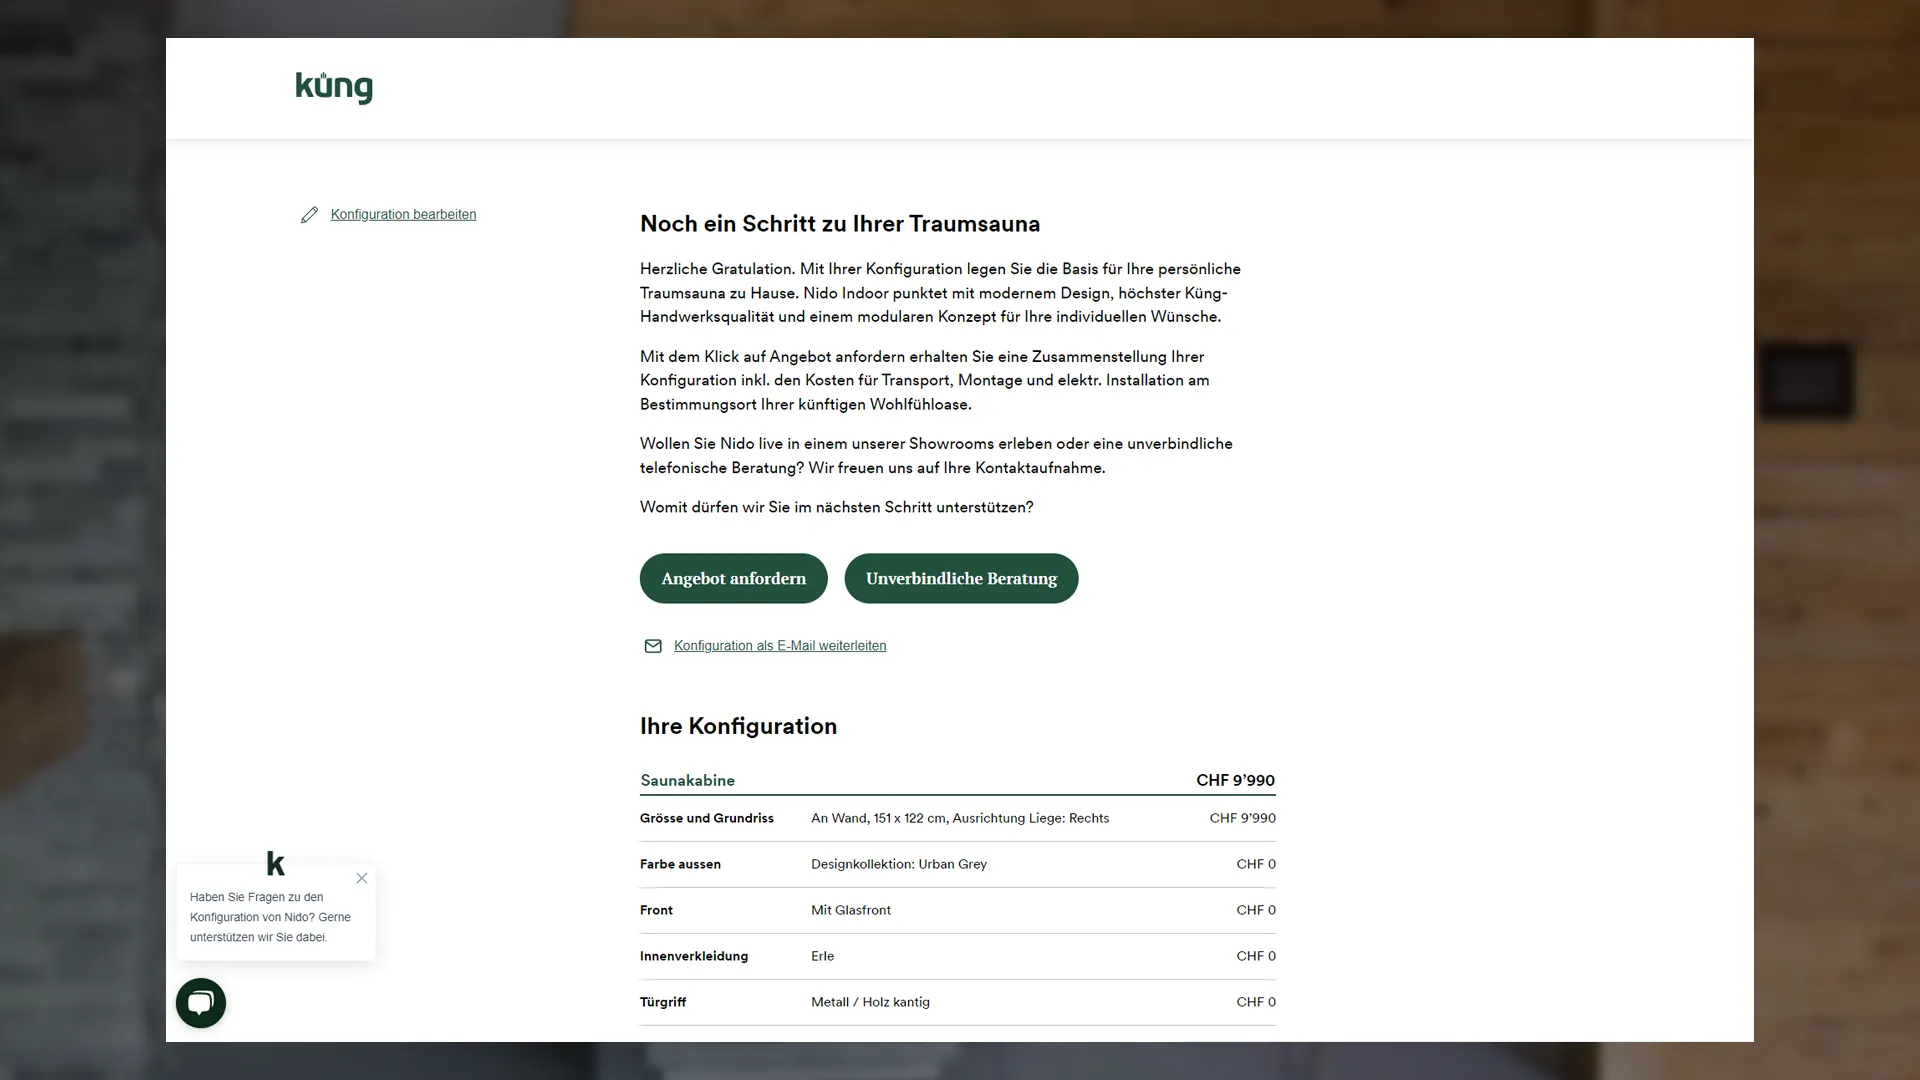Open the chat bubble launcher icon

click(x=201, y=1003)
